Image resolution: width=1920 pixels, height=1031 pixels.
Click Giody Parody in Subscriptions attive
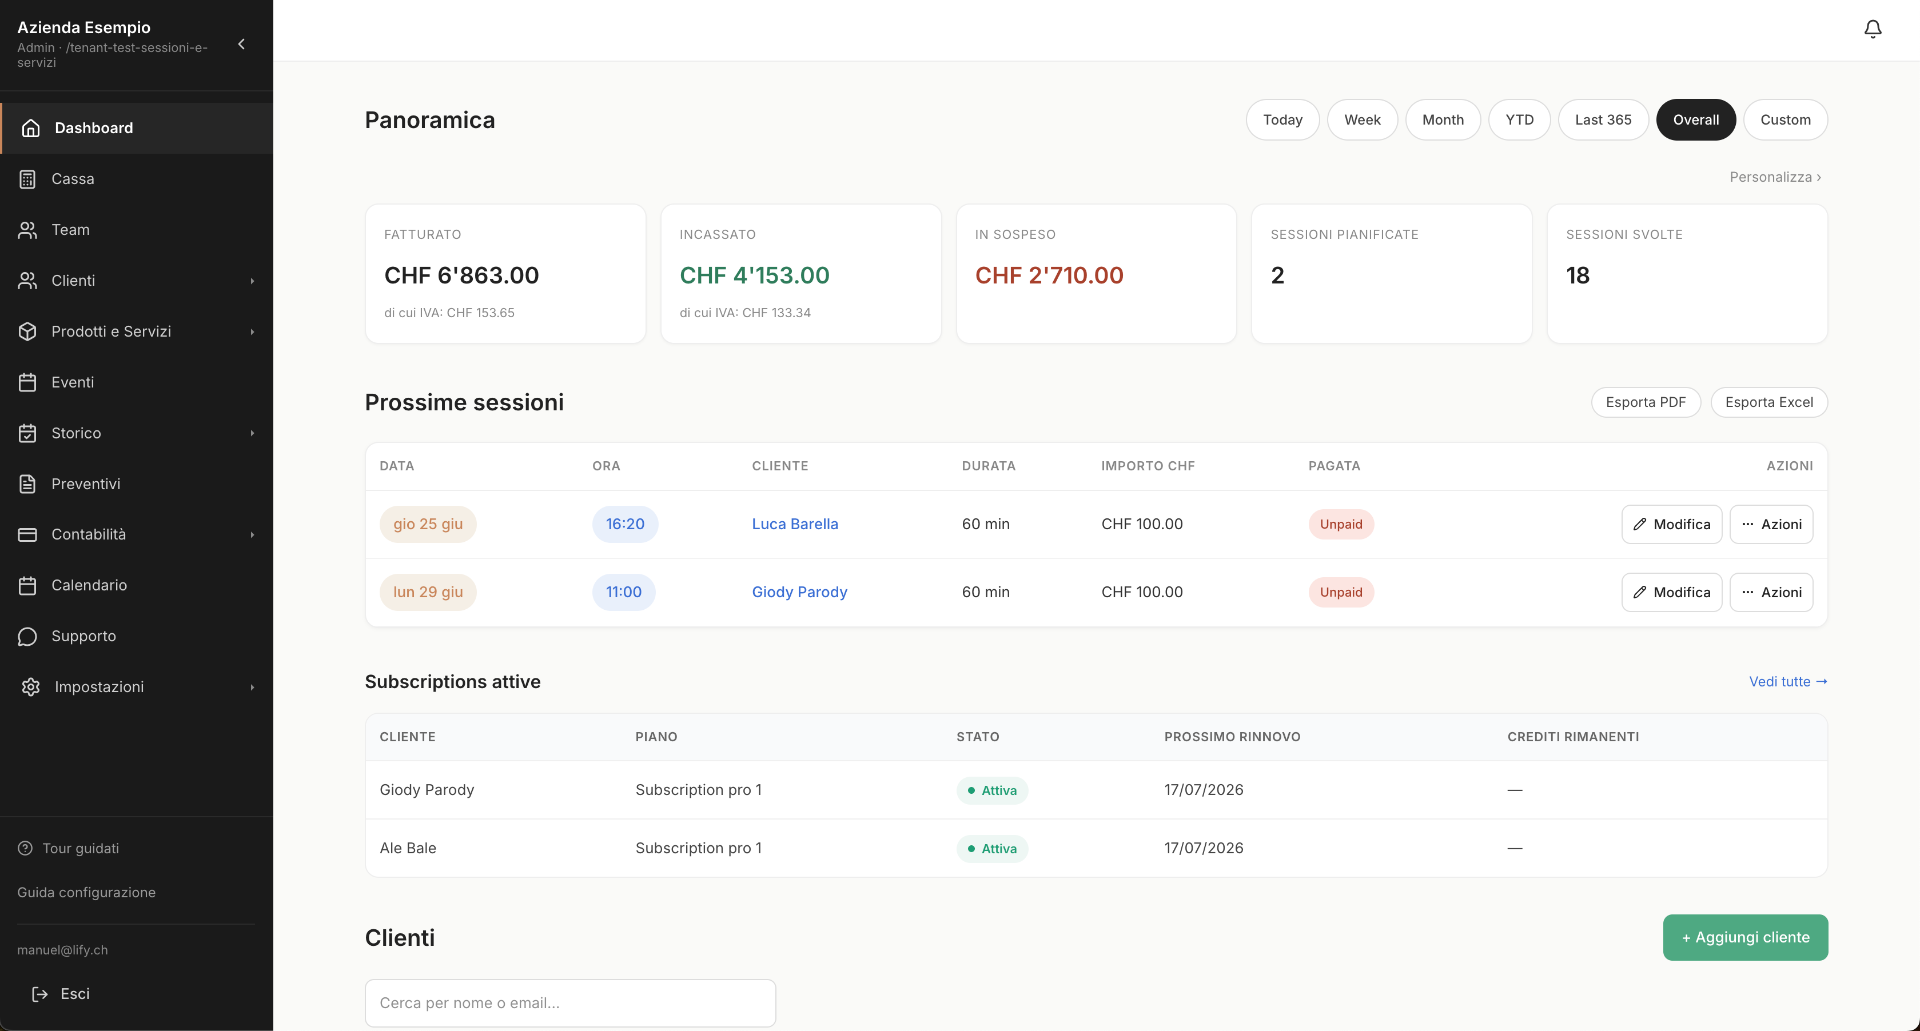[427, 790]
